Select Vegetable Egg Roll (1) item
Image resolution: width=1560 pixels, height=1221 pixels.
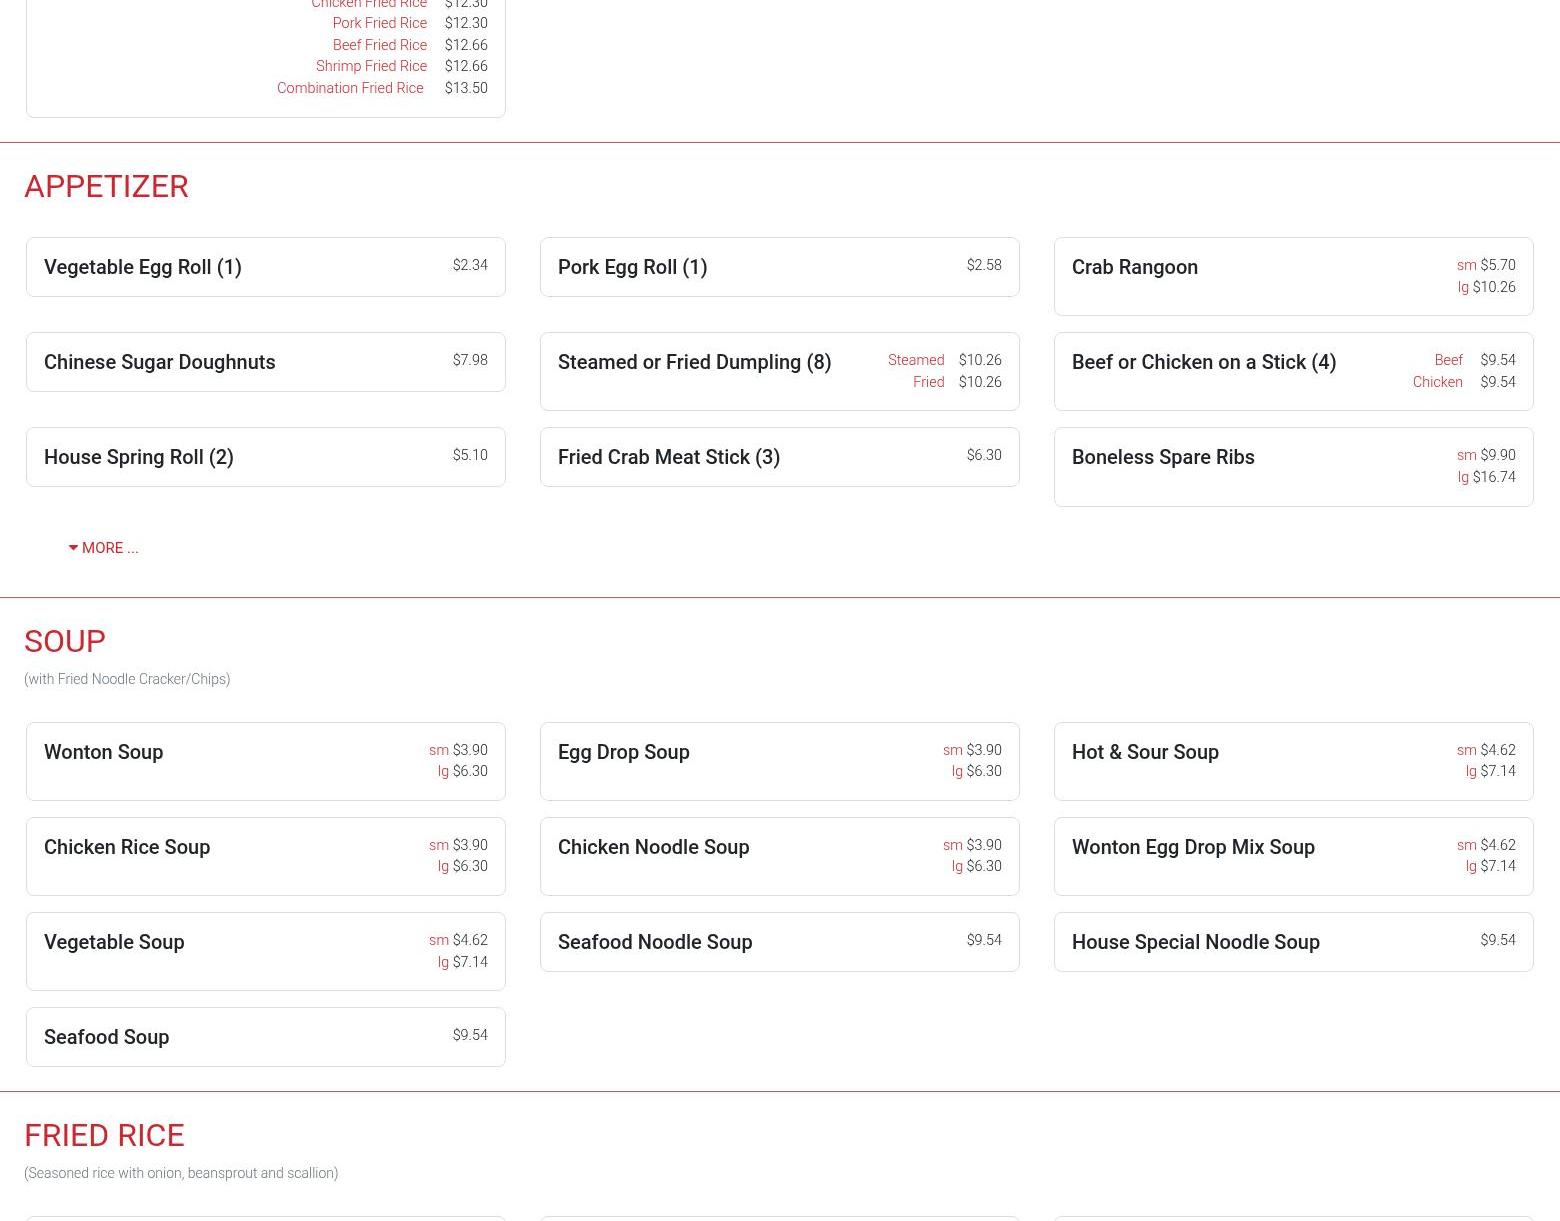click(x=143, y=267)
